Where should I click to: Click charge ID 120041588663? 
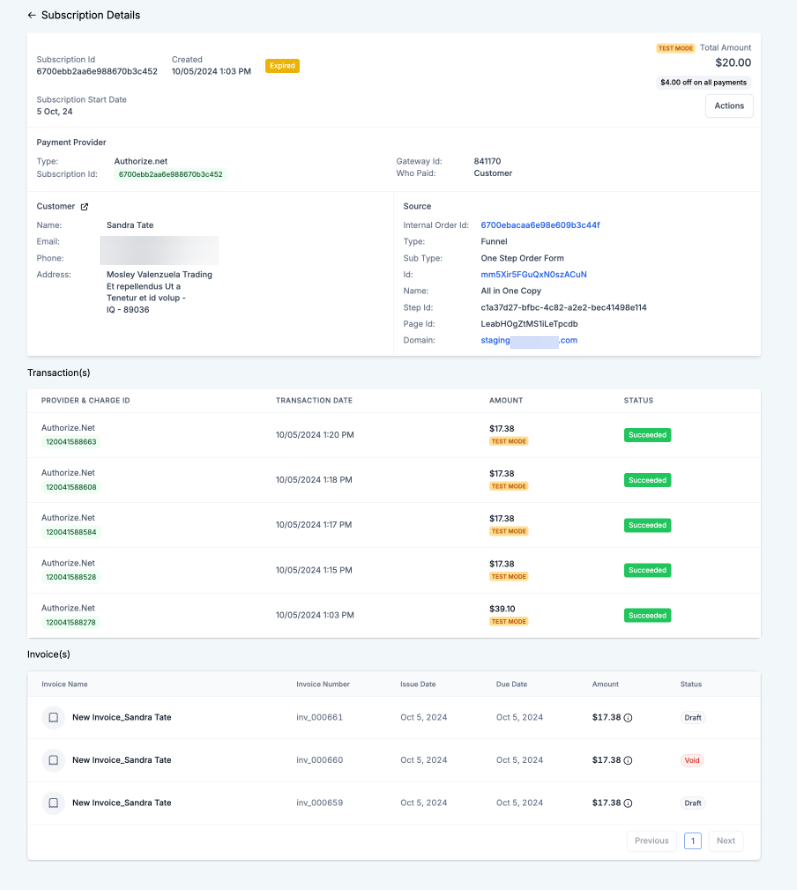pos(71,442)
